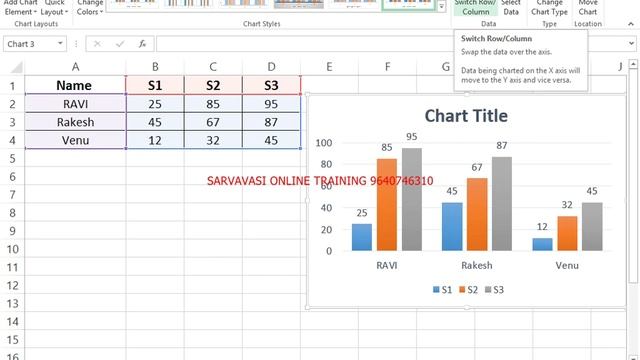Screen dimensions: 640x360
Task: Select row 5 header
Action: (12, 158)
